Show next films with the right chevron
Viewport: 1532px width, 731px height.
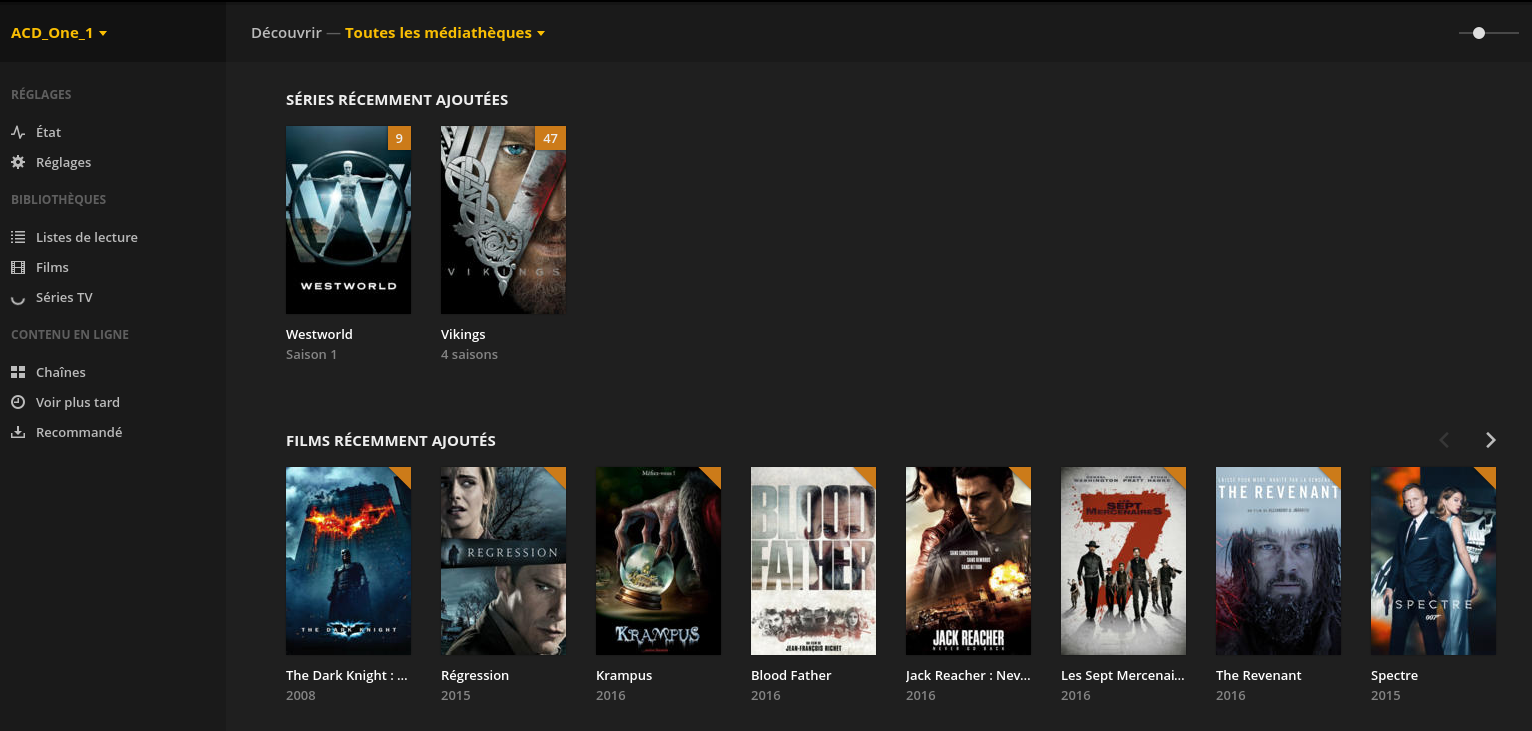coord(1490,440)
